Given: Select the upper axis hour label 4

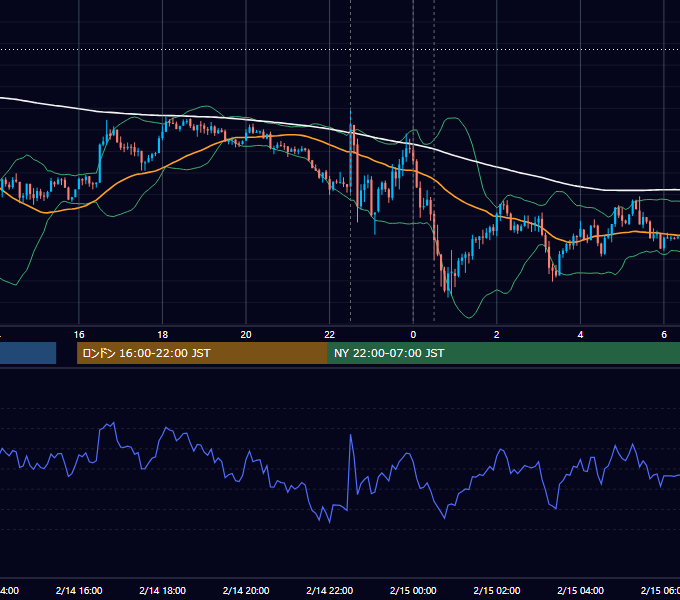Looking at the screenshot, I should coord(580,335).
